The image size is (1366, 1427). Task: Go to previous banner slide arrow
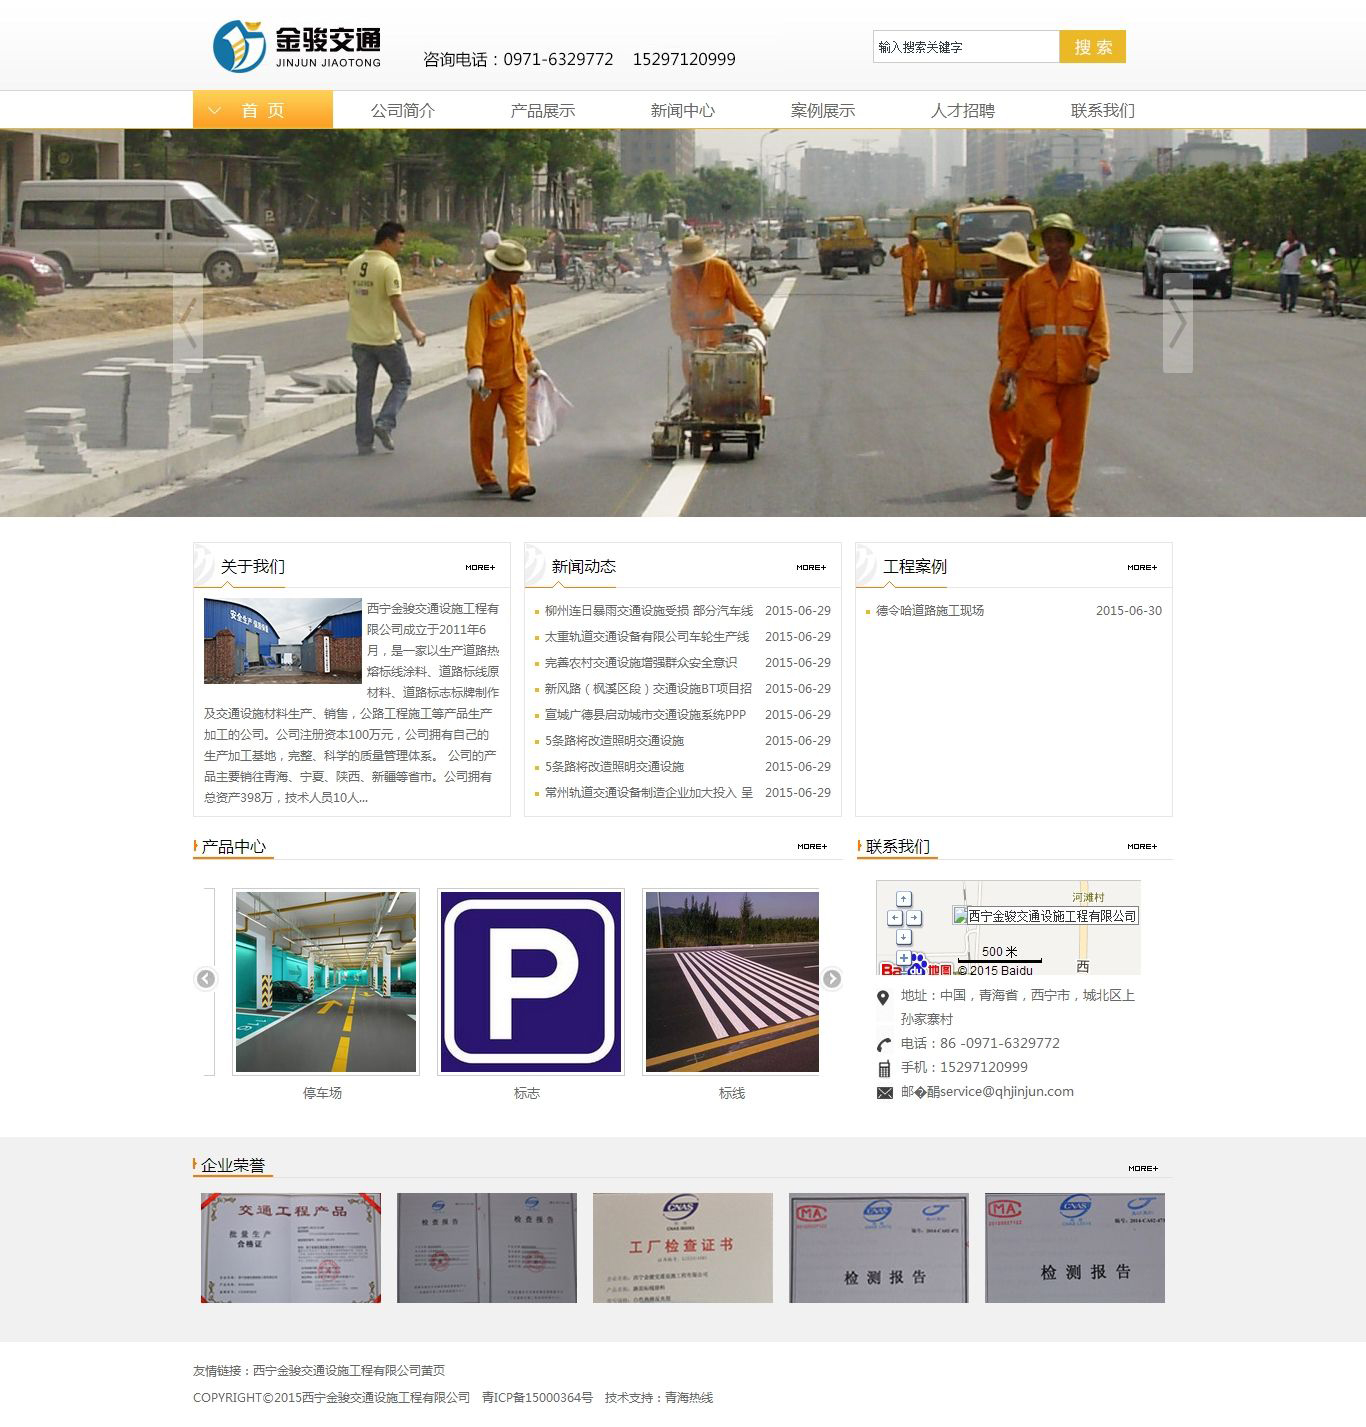point(187,323)
